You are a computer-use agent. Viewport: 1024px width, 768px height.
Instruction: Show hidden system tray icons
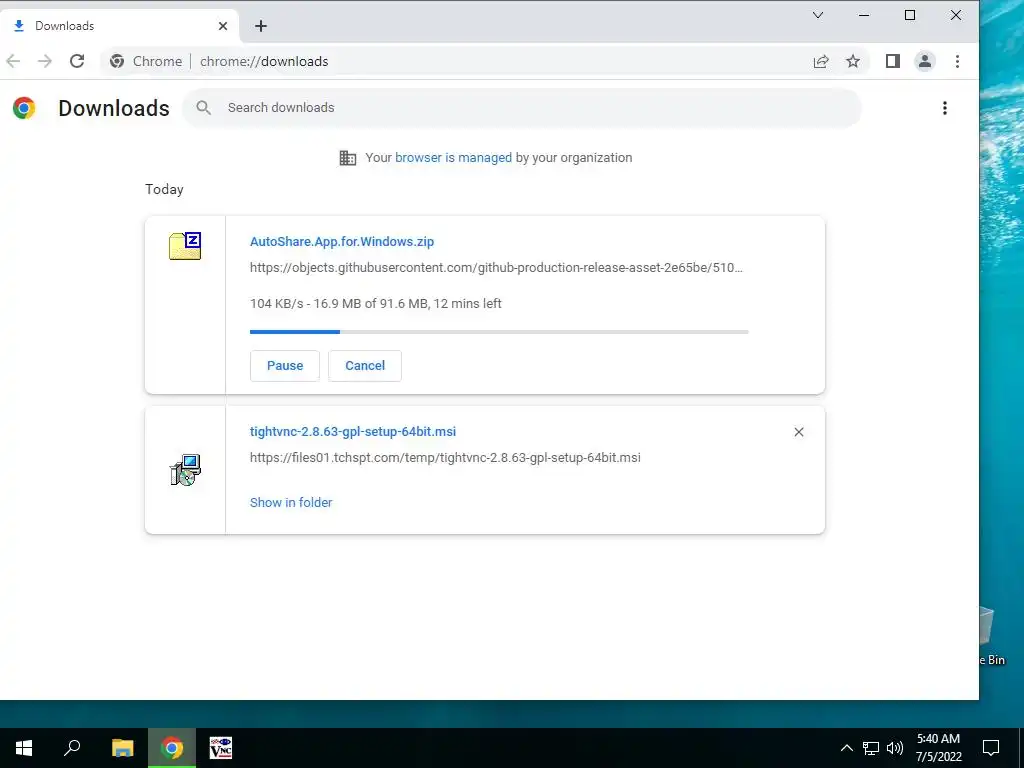point(846,748)
